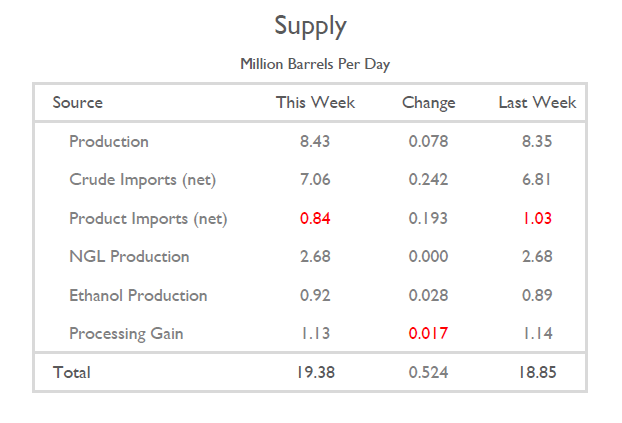This screenshot has height=423, width=622.
Task: Select the NGL Production row label
Action: pyautogui.click(x=129, y=257)
